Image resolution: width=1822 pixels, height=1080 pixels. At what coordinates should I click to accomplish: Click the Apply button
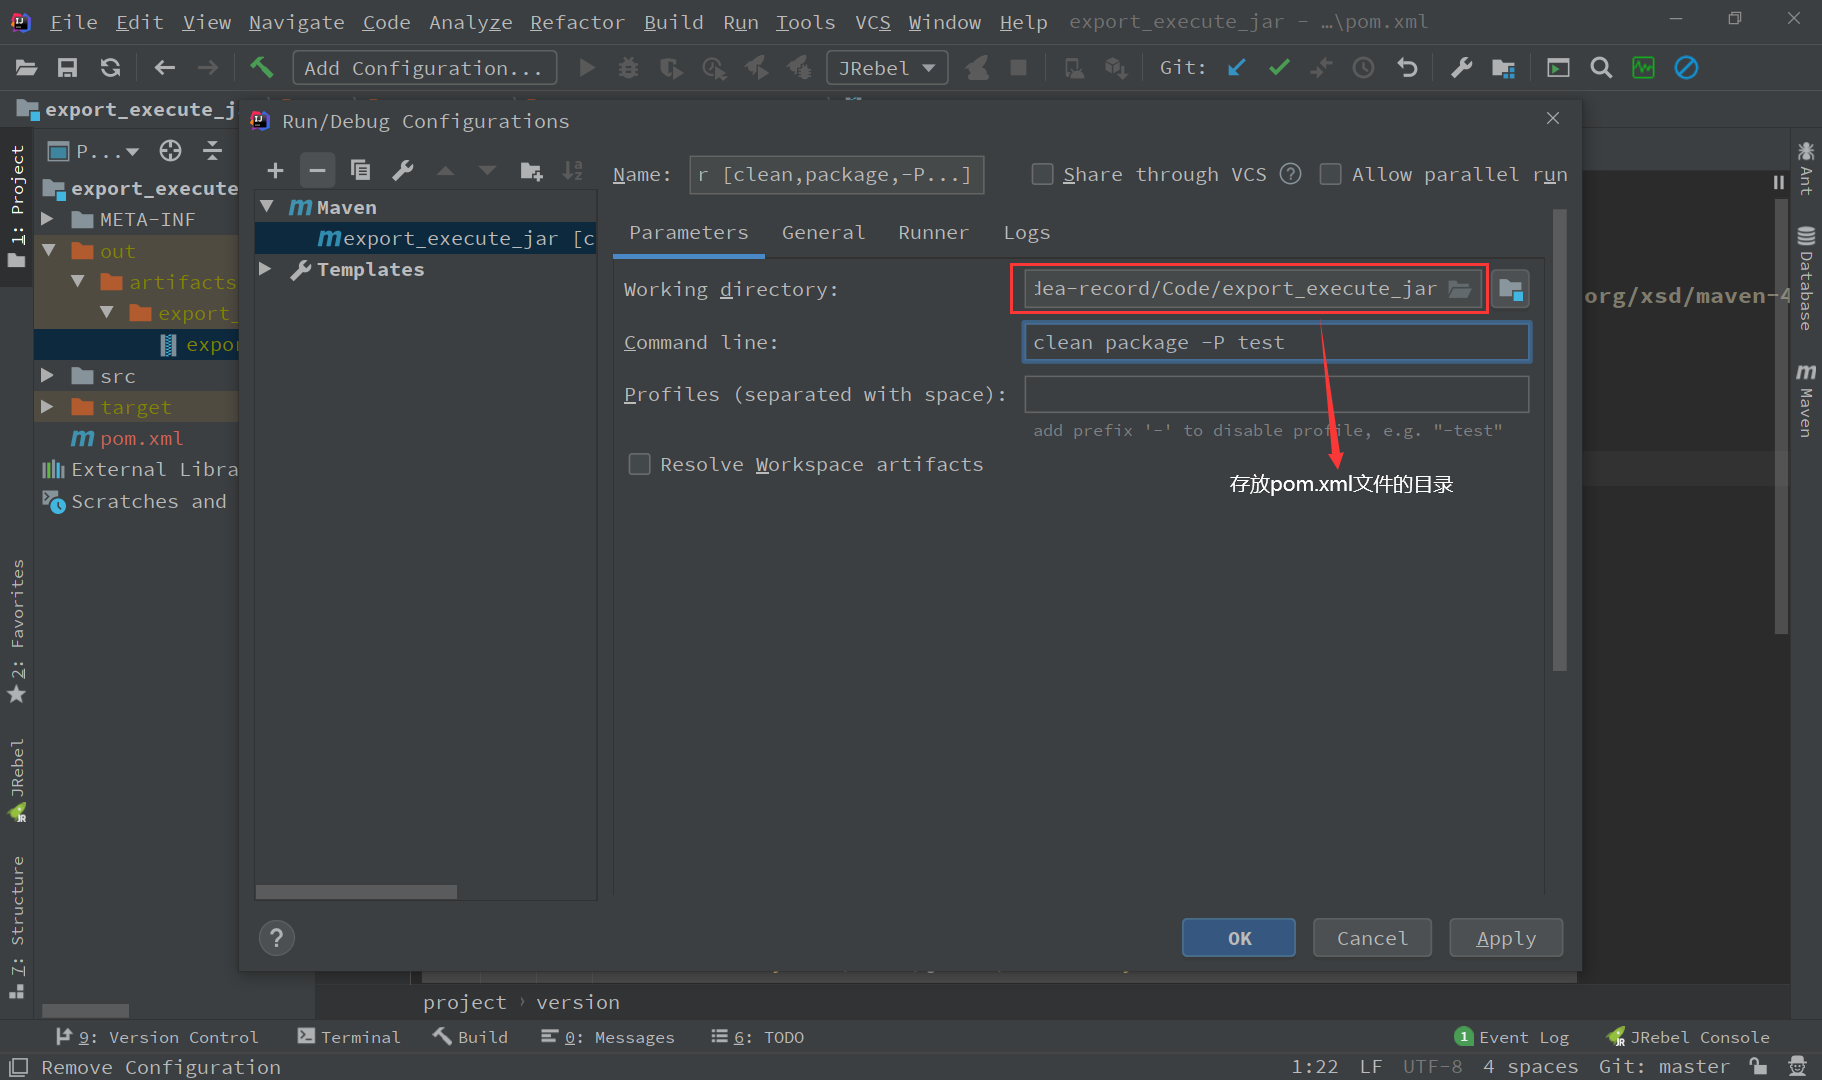[1506, 938]
